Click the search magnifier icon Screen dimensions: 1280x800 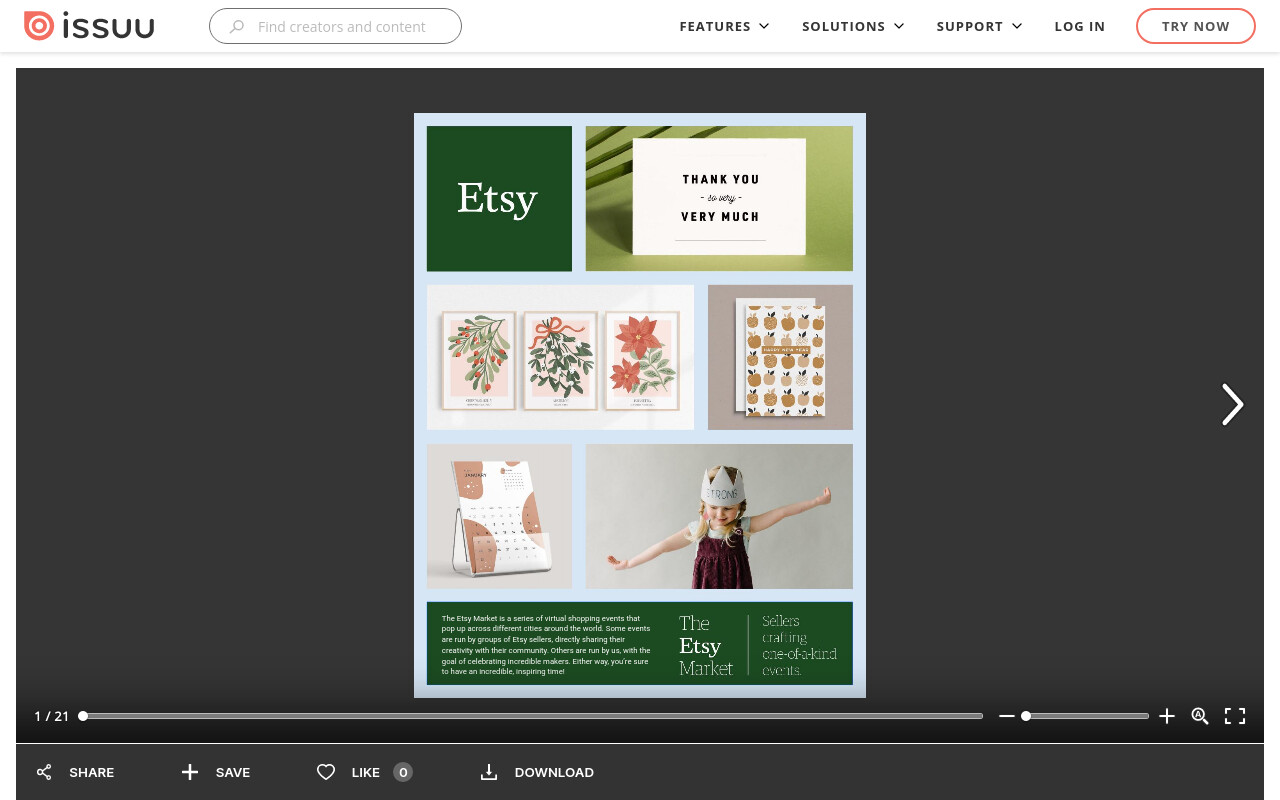tap(237, 27)
